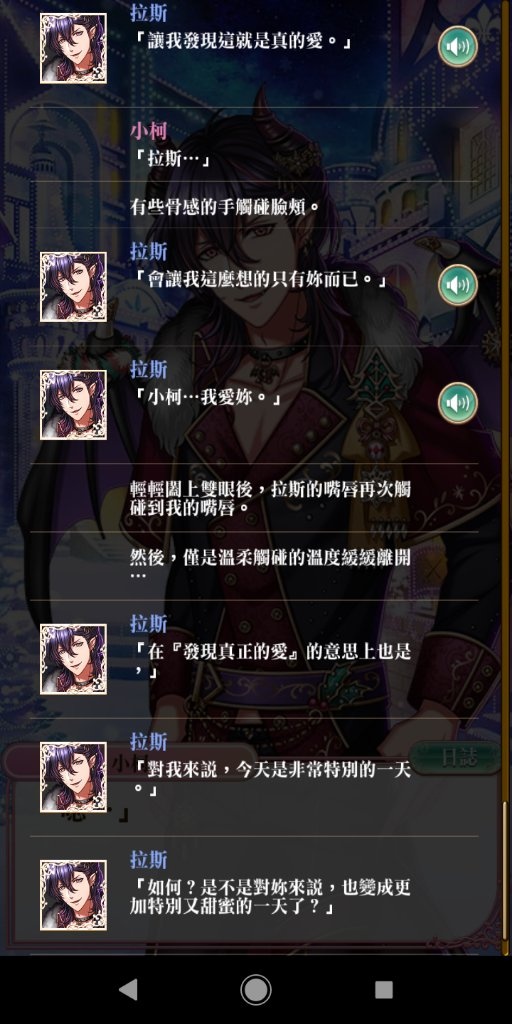Viewport: 512px width, 1024px height.
Task: Click 拉斯 portrait beside「會讓我這麼想的只有妳而已。」
Action: 73,287
